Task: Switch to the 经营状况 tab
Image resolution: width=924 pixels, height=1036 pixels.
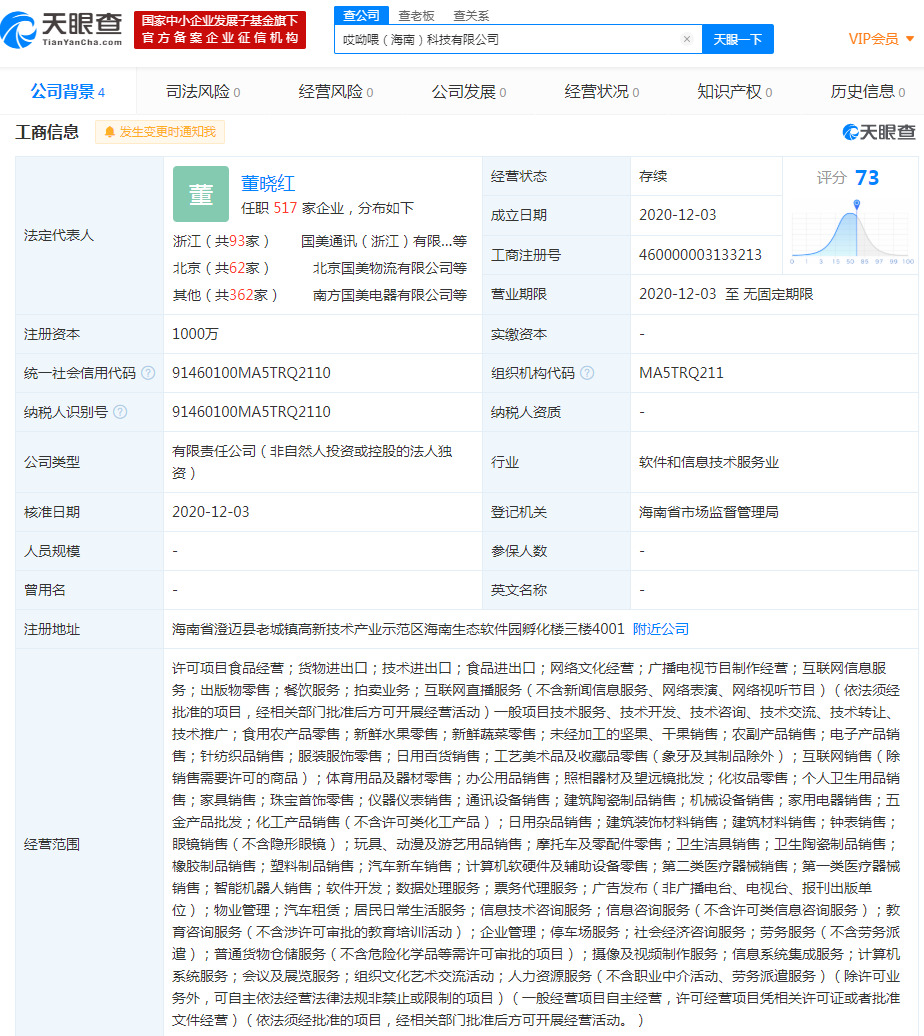Action: pos(601,91)
